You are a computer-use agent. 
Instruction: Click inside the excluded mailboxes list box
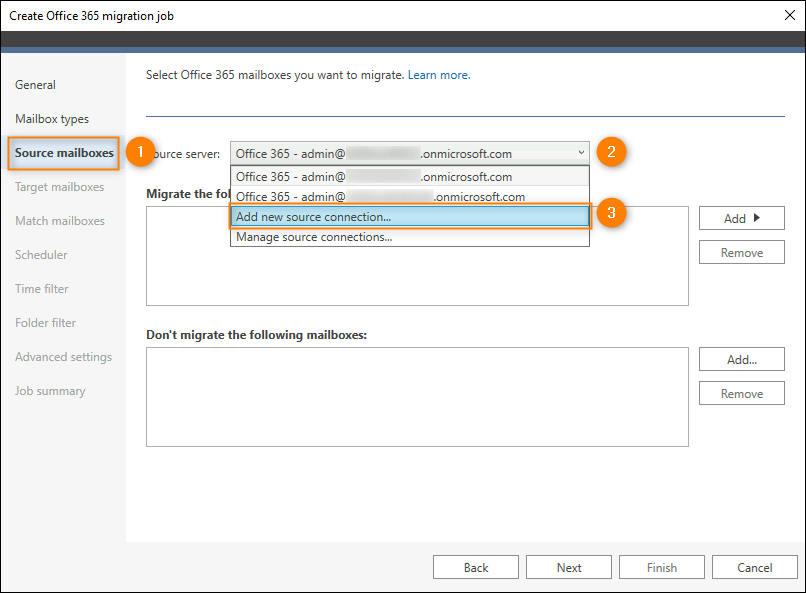[417, 397]
